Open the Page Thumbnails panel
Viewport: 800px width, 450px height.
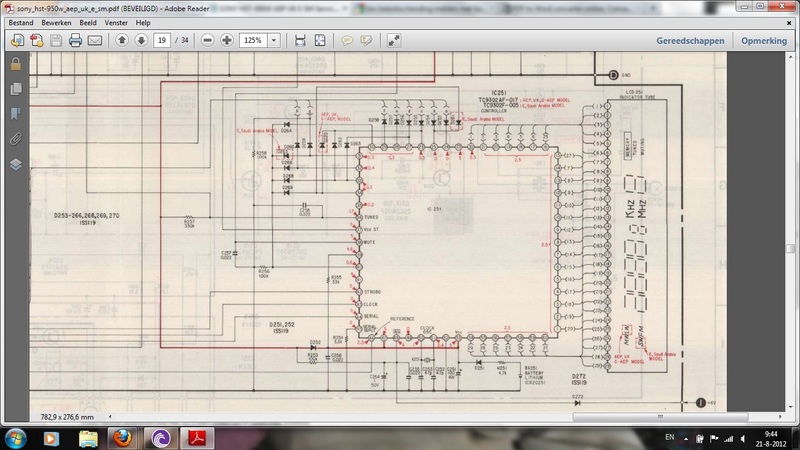[15, 89]
